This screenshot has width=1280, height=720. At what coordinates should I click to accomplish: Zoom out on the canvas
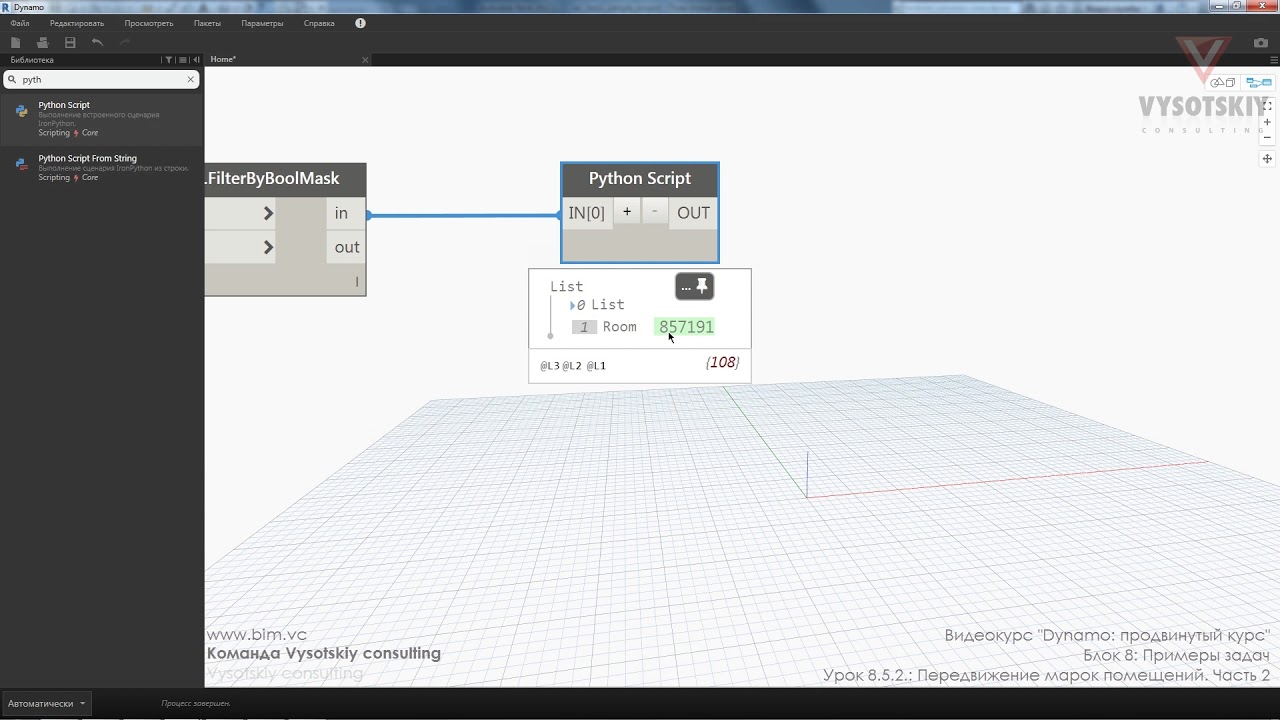1267,138
